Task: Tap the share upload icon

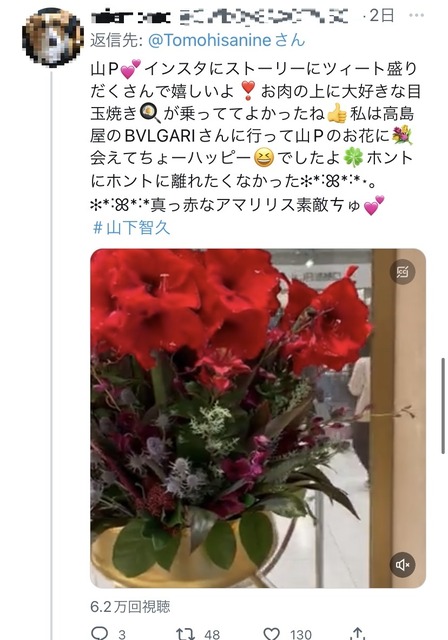Action: tap(357, 633)
